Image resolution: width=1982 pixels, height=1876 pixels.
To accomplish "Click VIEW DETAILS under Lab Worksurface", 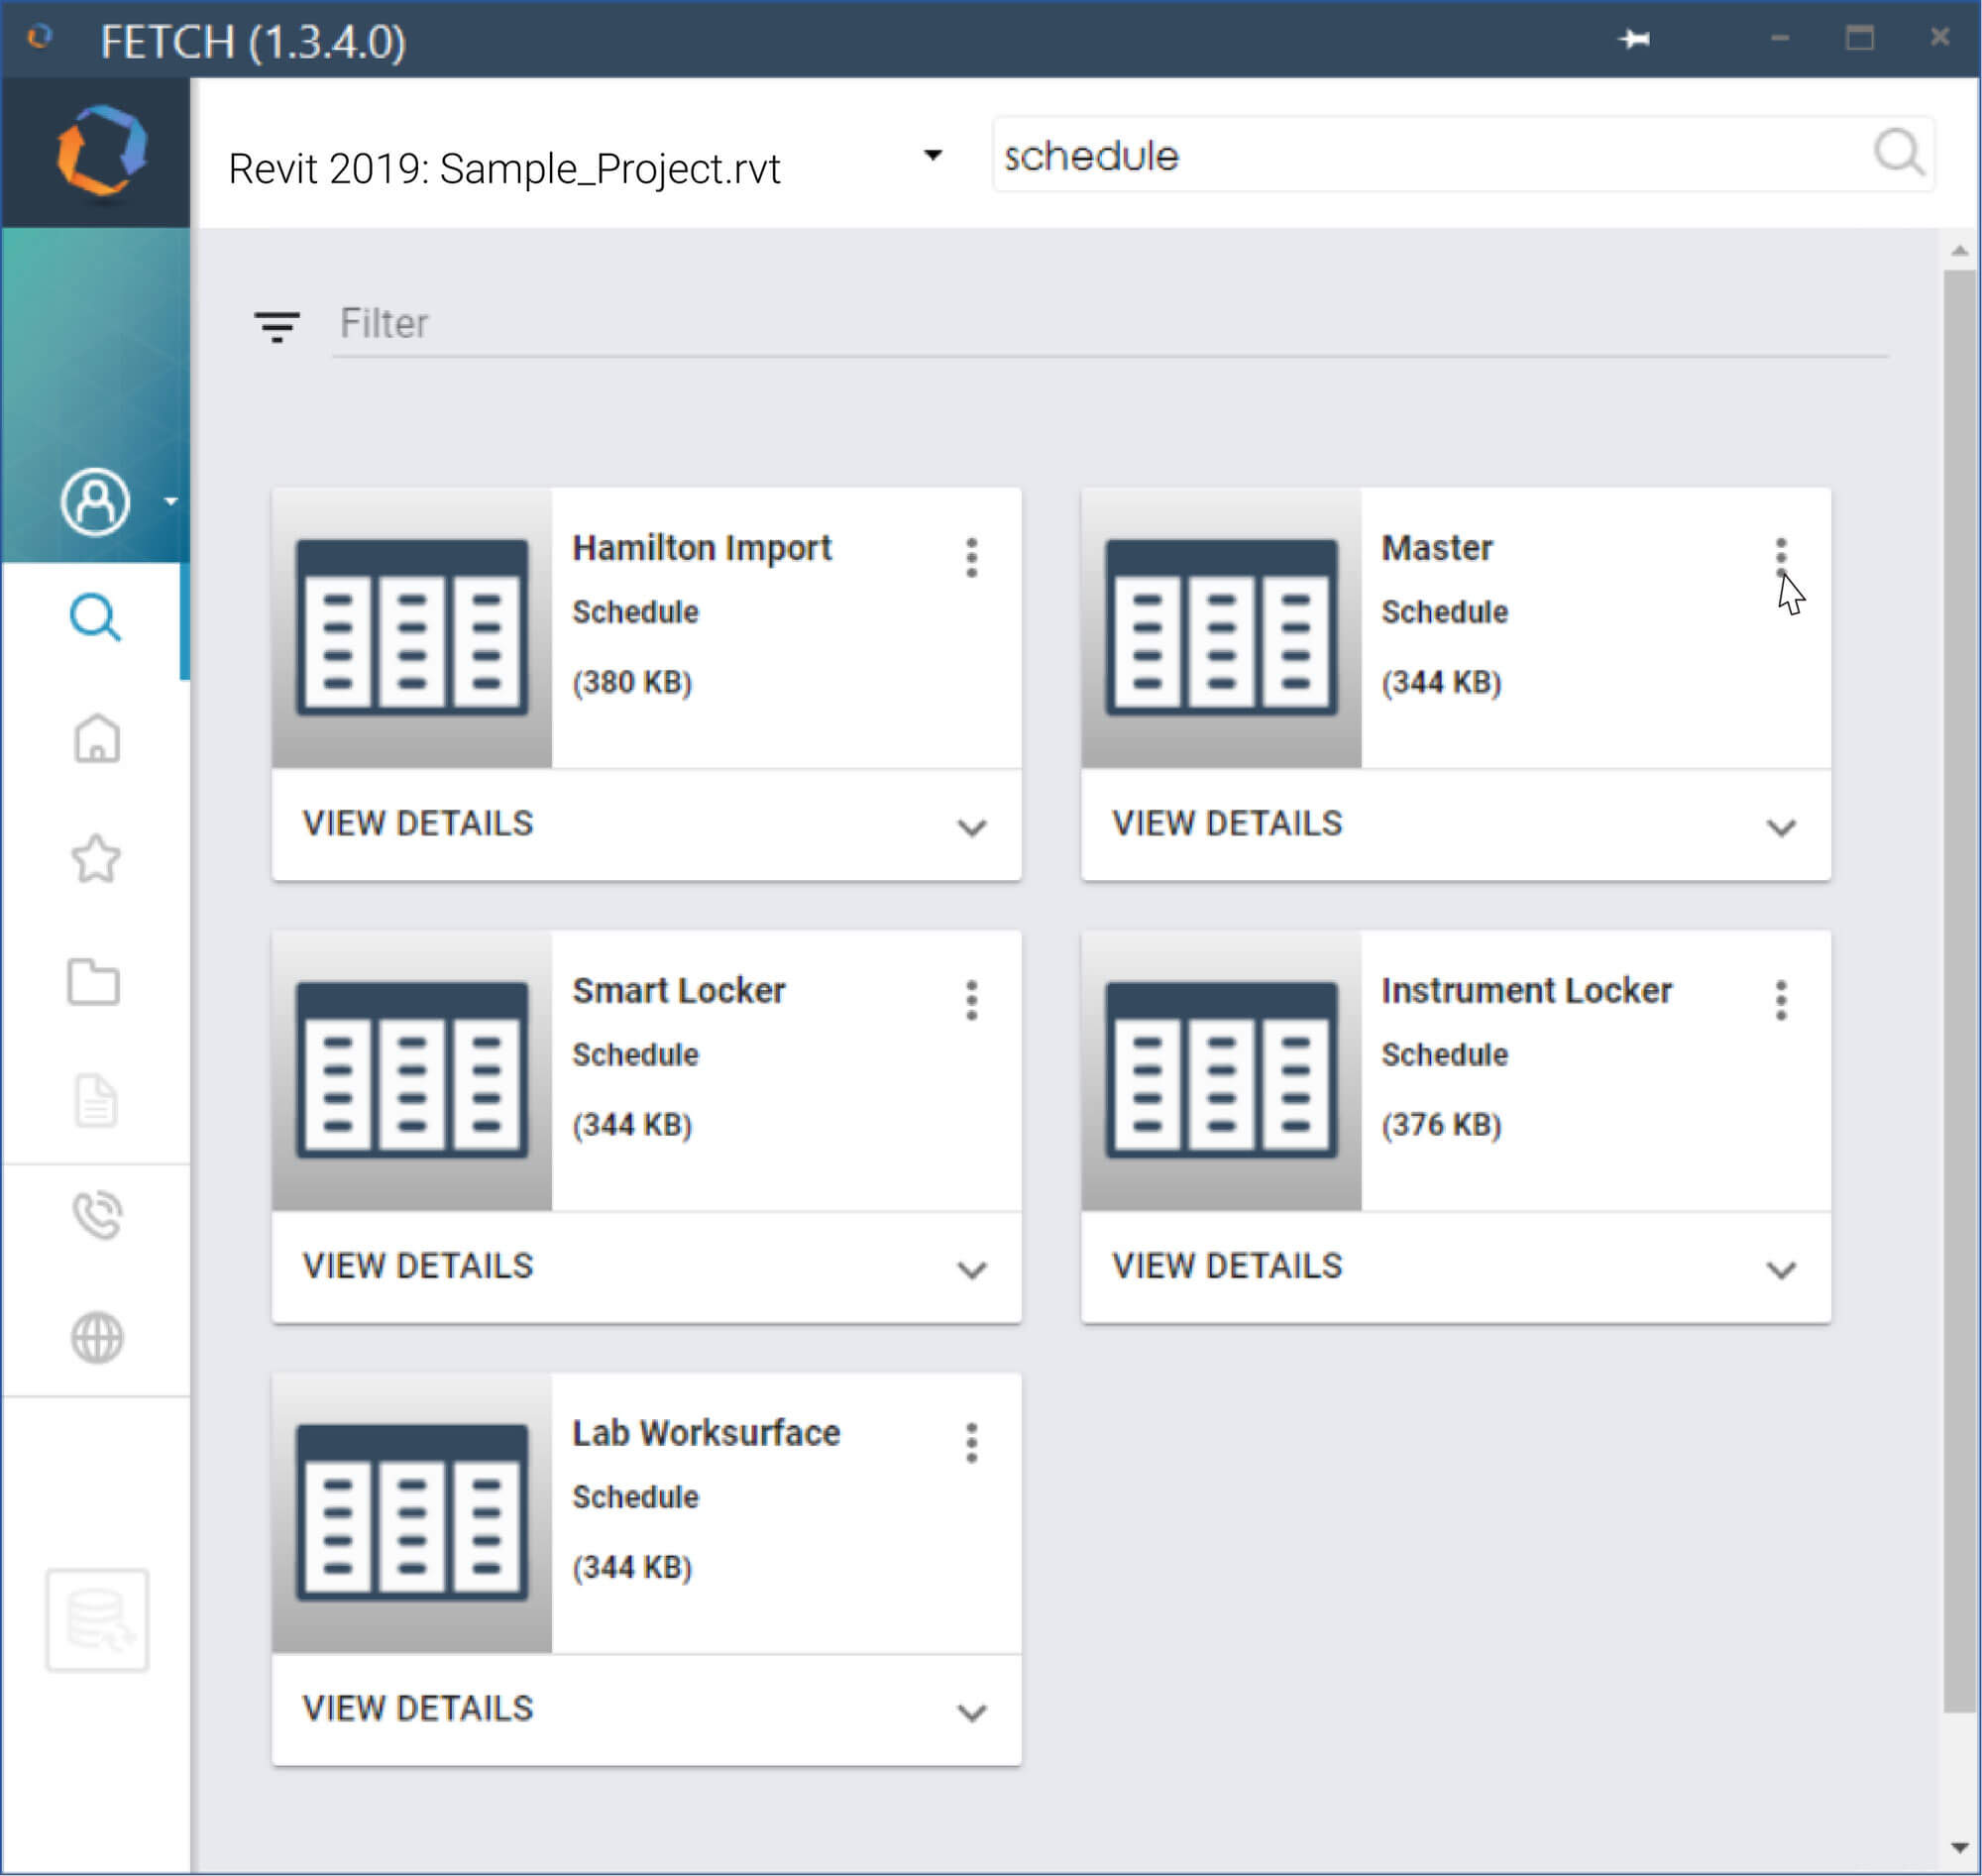I will pyautogui.click(x=418, y=1709).
